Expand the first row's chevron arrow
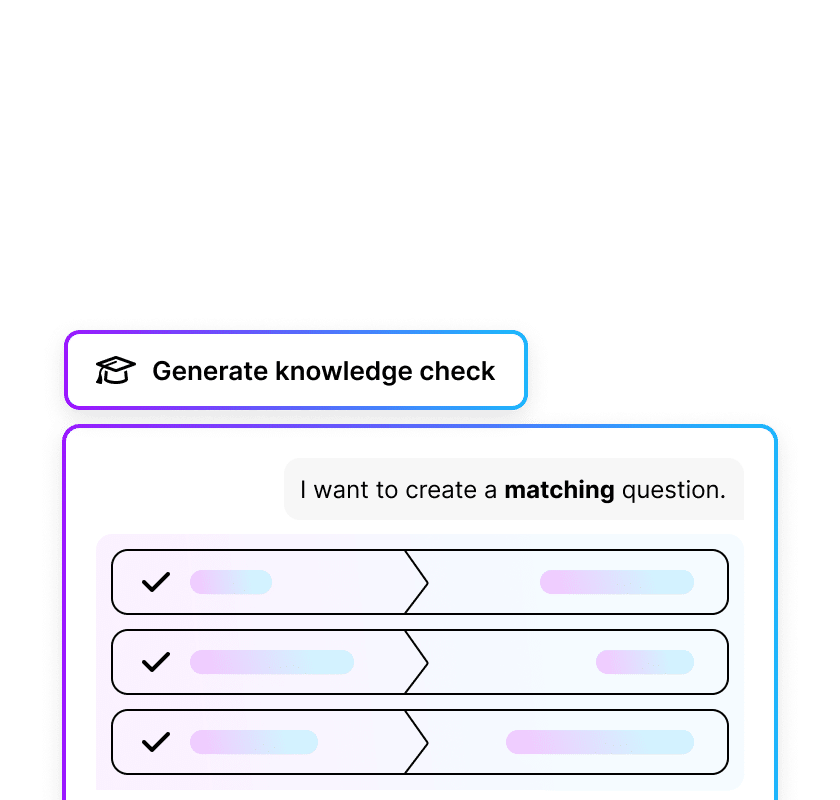The image size is (840, 800). pos(416,582)
